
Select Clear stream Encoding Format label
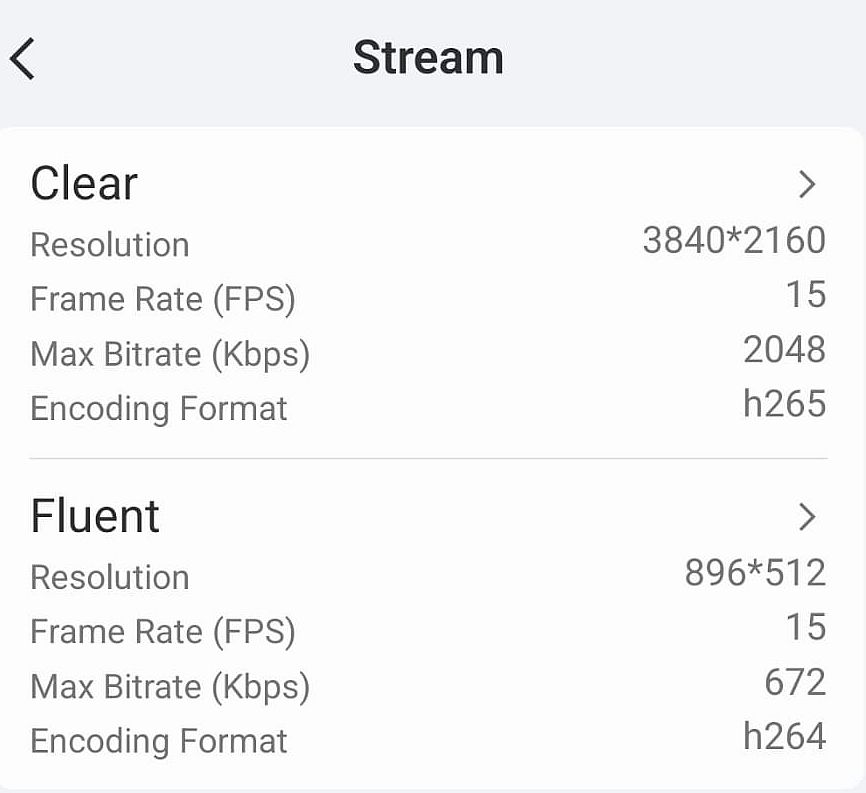coord(159,408)
